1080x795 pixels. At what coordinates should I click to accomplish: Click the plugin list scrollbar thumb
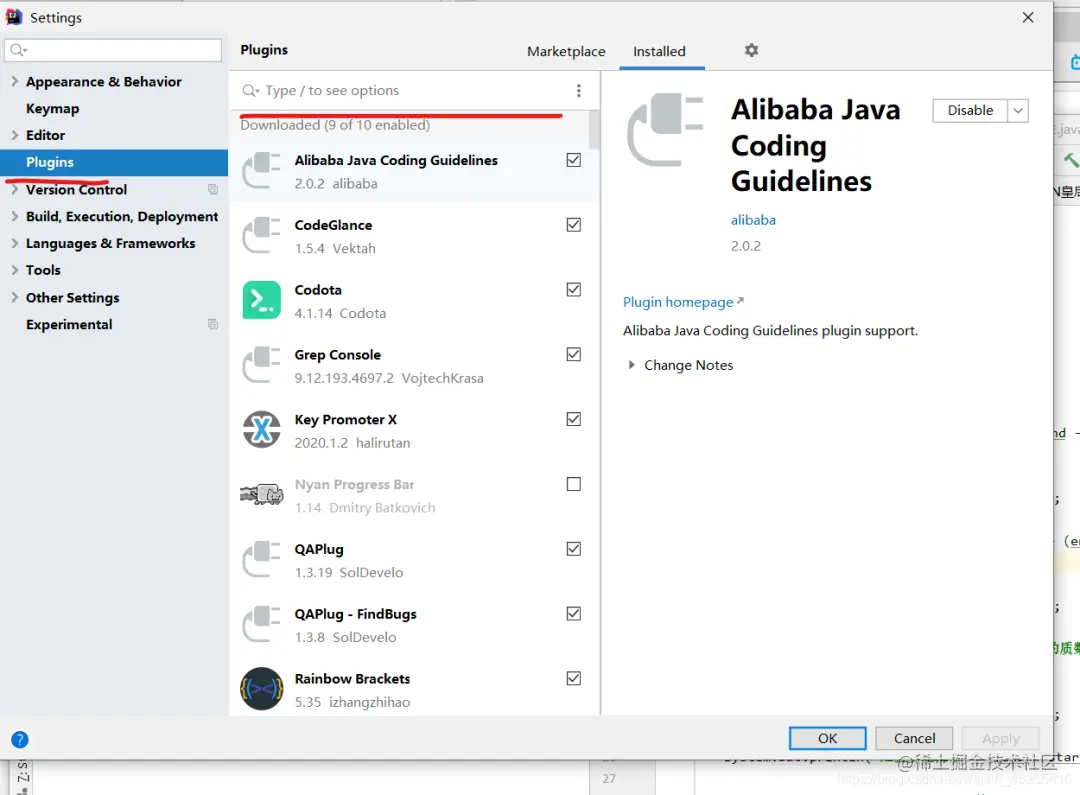tap(594, 130)
